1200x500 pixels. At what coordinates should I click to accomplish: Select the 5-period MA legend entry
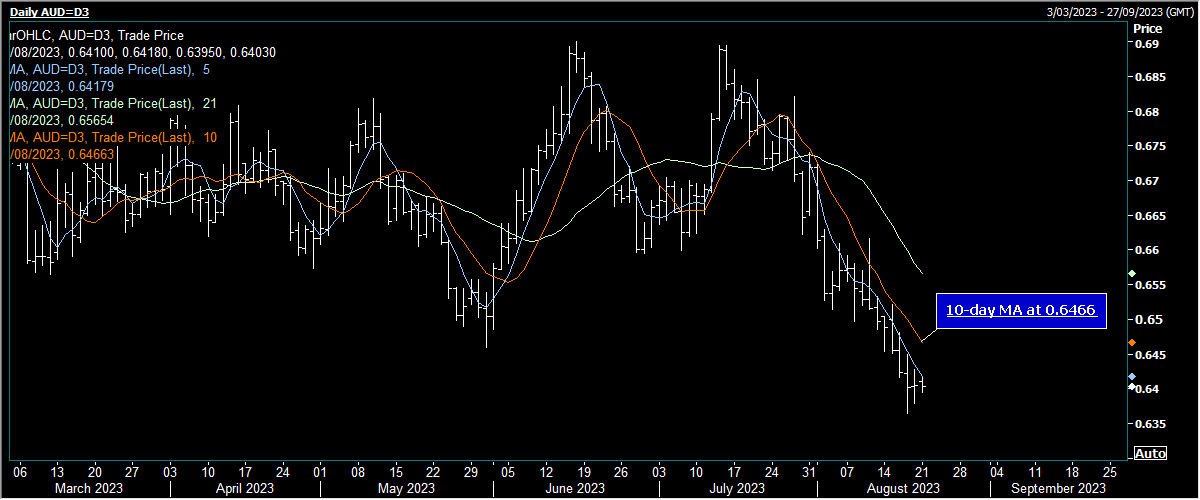(x=112, y=70)
